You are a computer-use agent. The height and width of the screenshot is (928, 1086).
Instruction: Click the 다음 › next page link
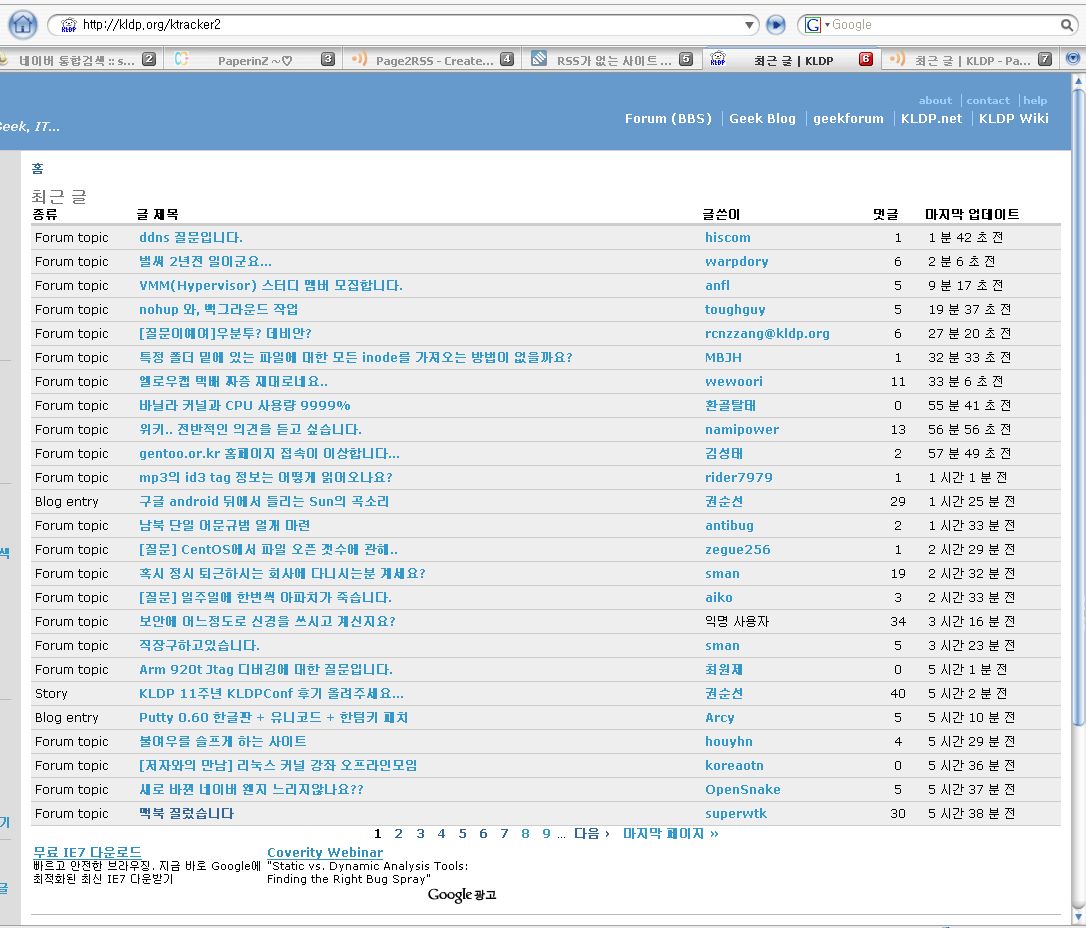[591, 834]
